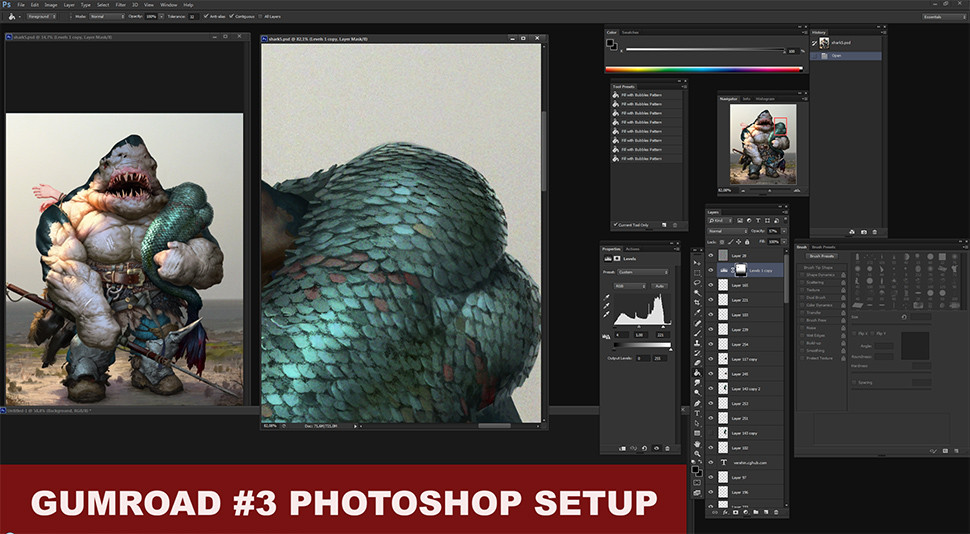Toggle the Anti-alias checkbox

[x=206, y=17]
